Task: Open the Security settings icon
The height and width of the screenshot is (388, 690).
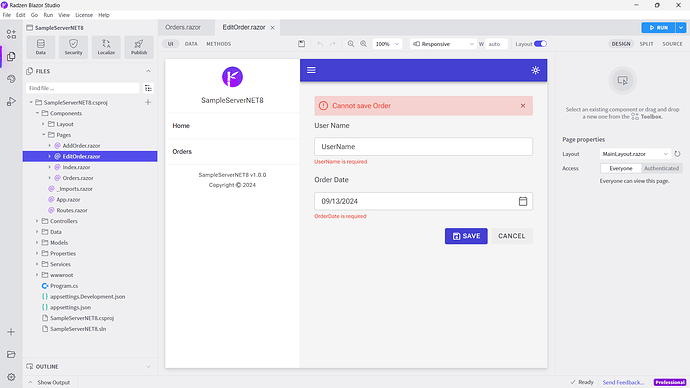Action: pyautogui.click(x=73, y=47)
